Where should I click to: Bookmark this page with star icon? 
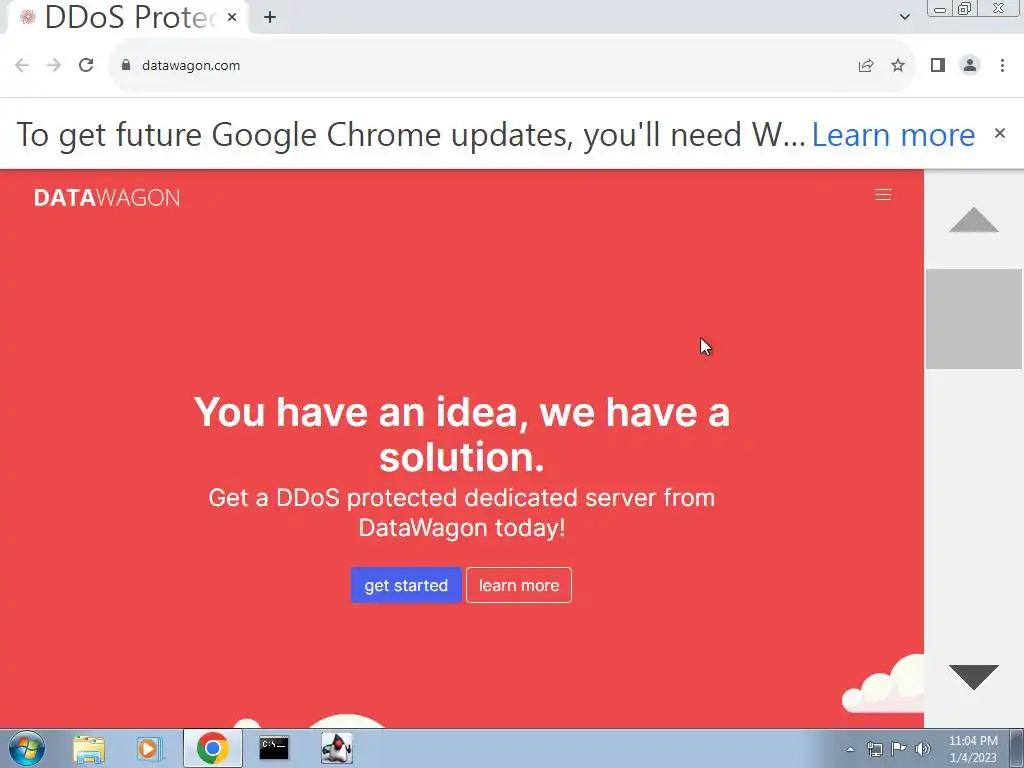click(898, 65)
